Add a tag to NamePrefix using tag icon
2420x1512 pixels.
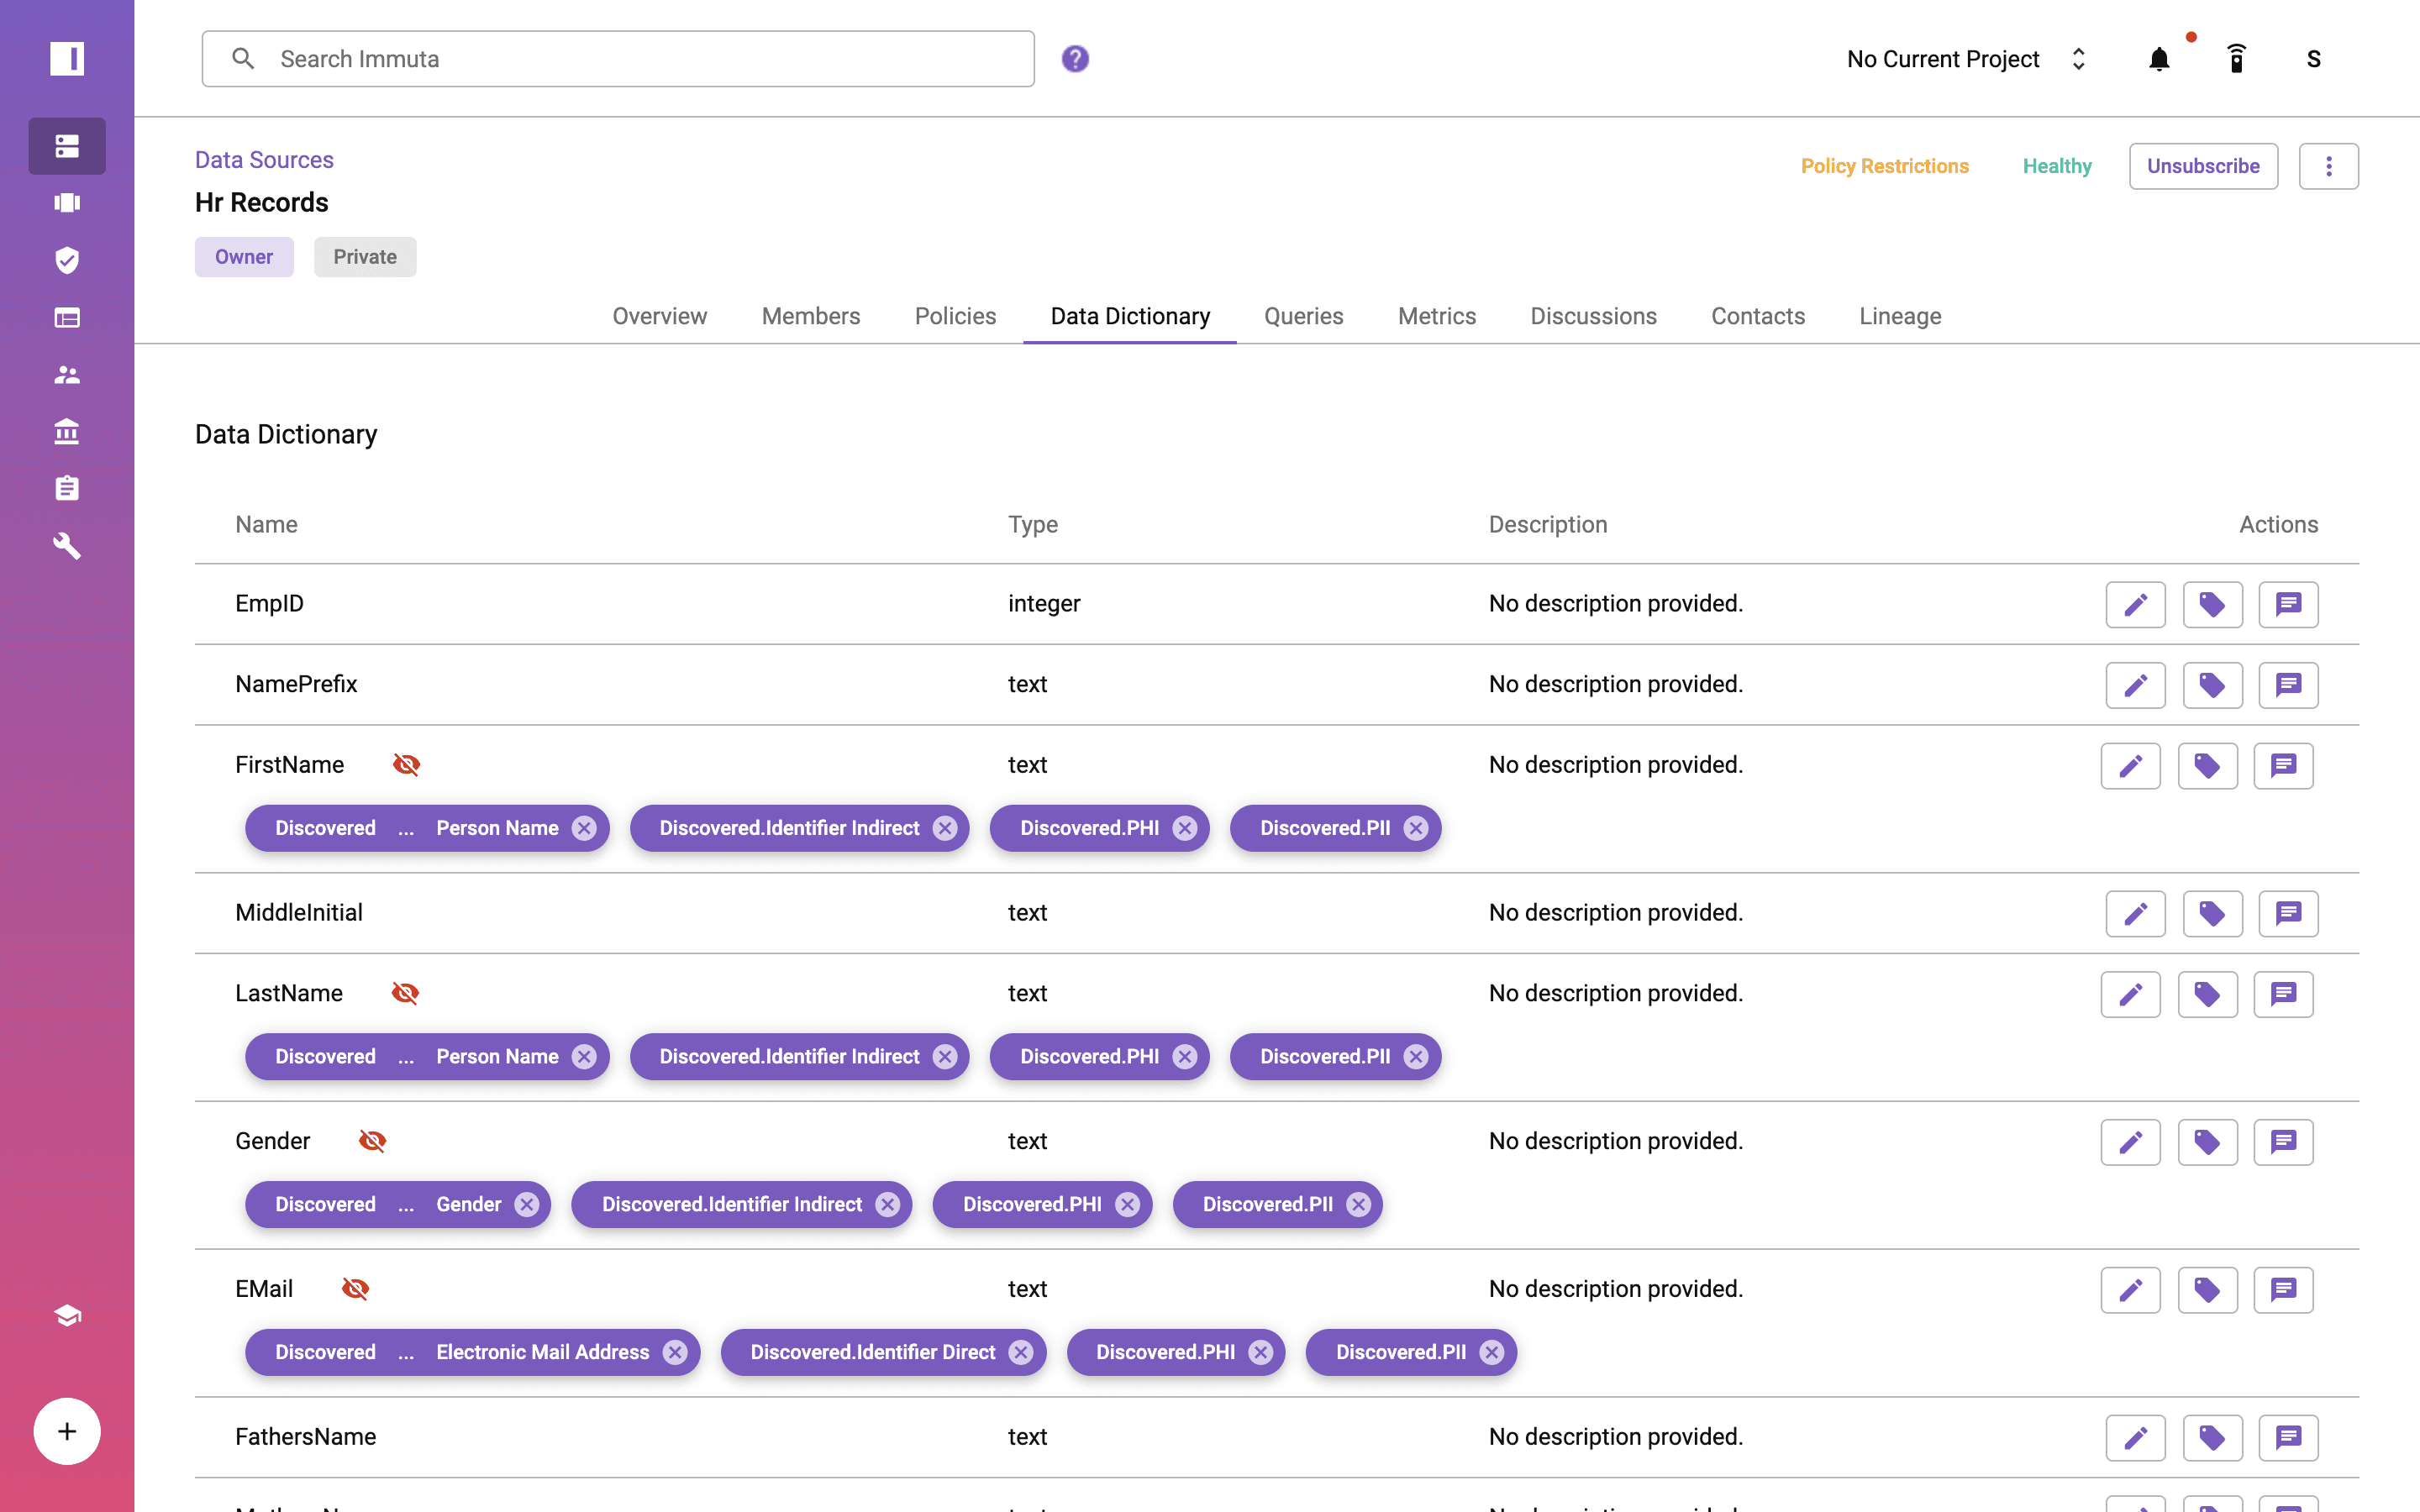[x=2212, y=685]
